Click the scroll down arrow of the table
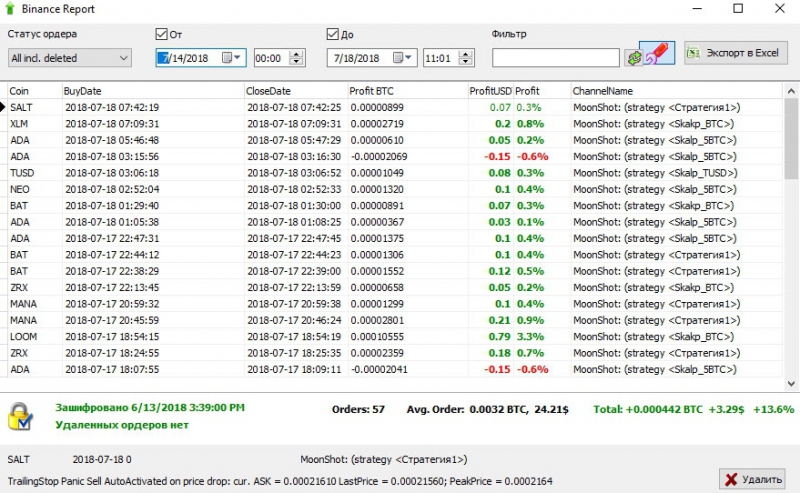The height and width of the screenshot is (493, 800). 791,383
